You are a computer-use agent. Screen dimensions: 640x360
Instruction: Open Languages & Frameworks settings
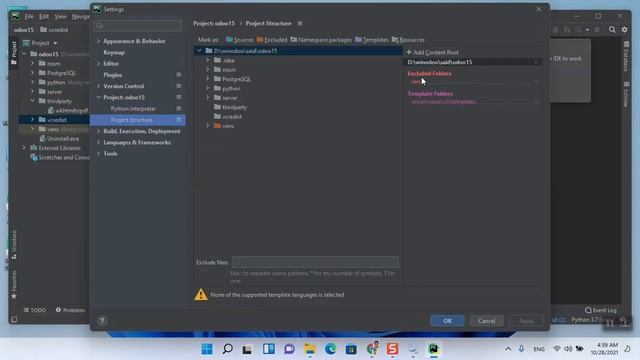(137, 142)
